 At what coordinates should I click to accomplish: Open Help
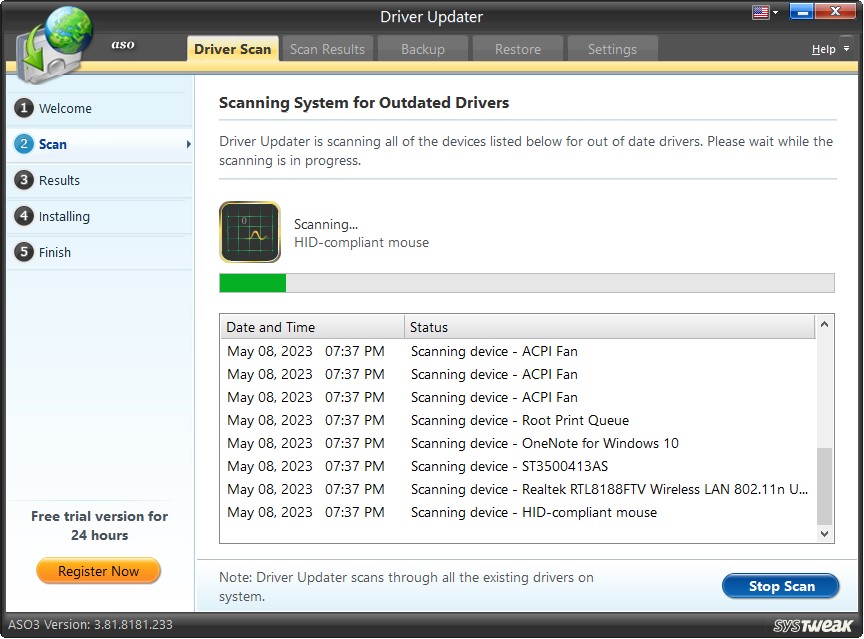825,48
